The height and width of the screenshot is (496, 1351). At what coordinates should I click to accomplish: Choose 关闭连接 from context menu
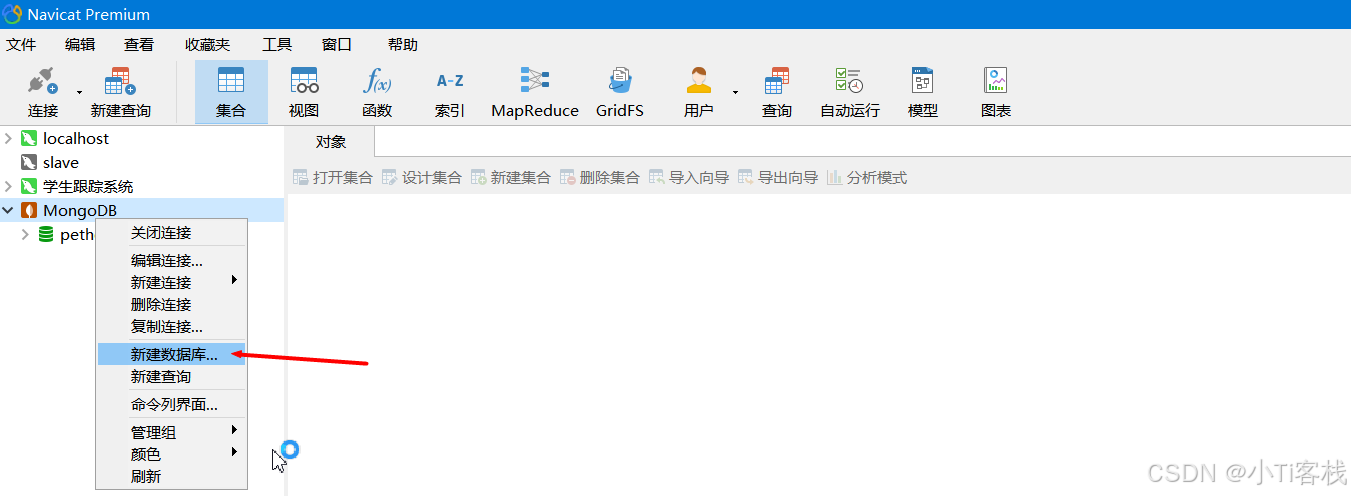click(x=171, y=232)
